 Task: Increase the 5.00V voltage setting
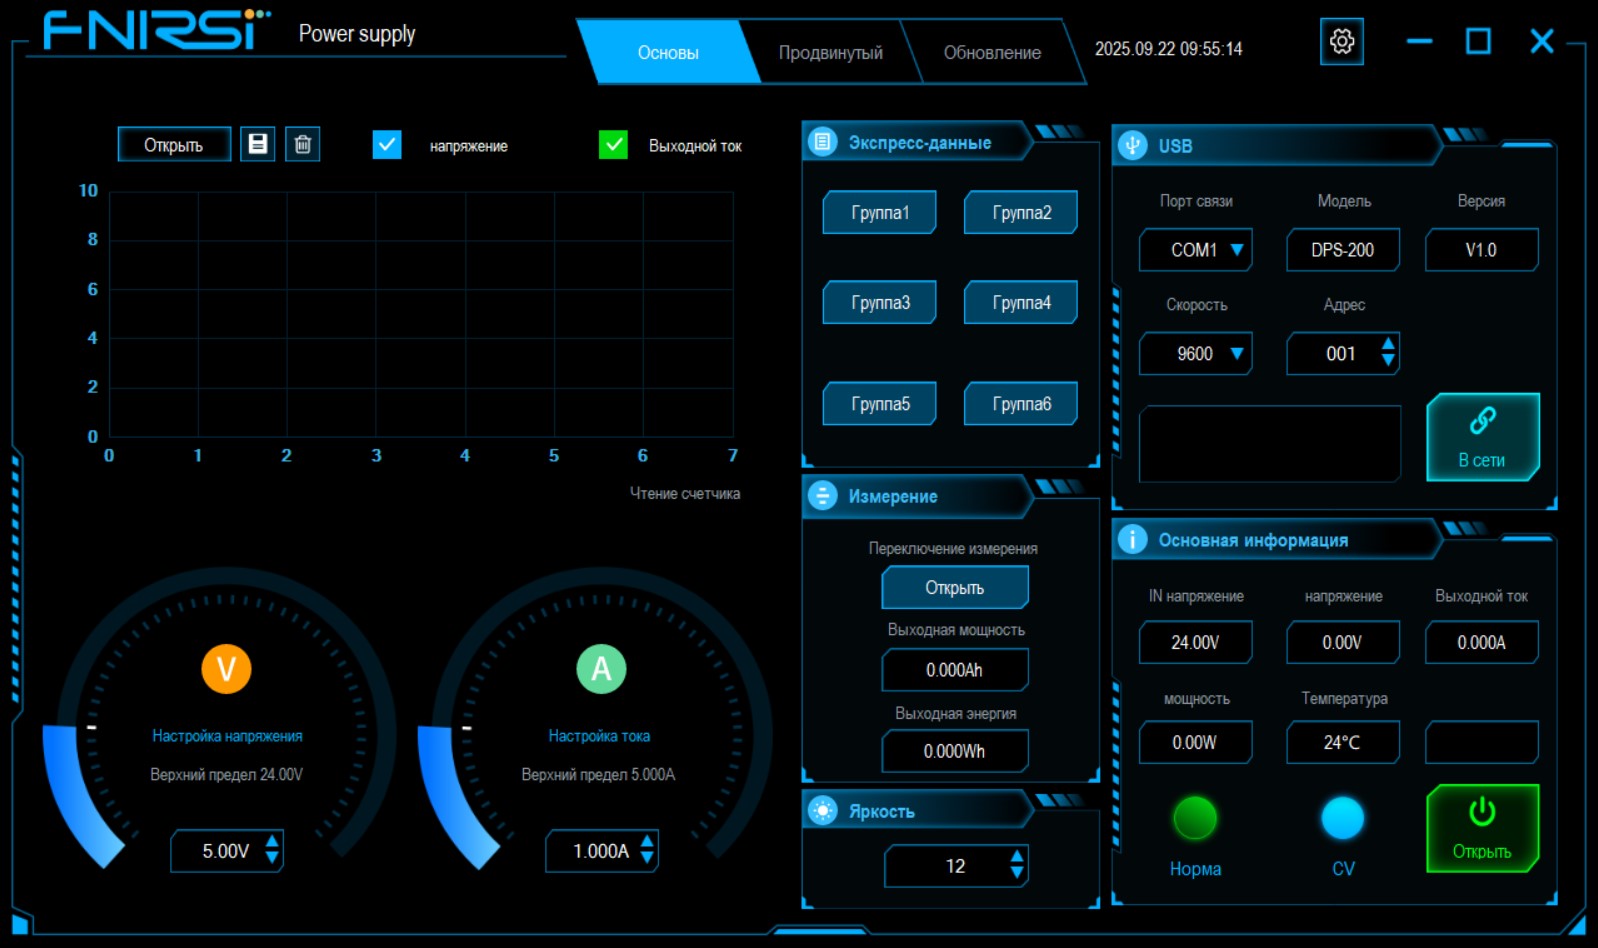pyautogui.click(x=272, y=842)
